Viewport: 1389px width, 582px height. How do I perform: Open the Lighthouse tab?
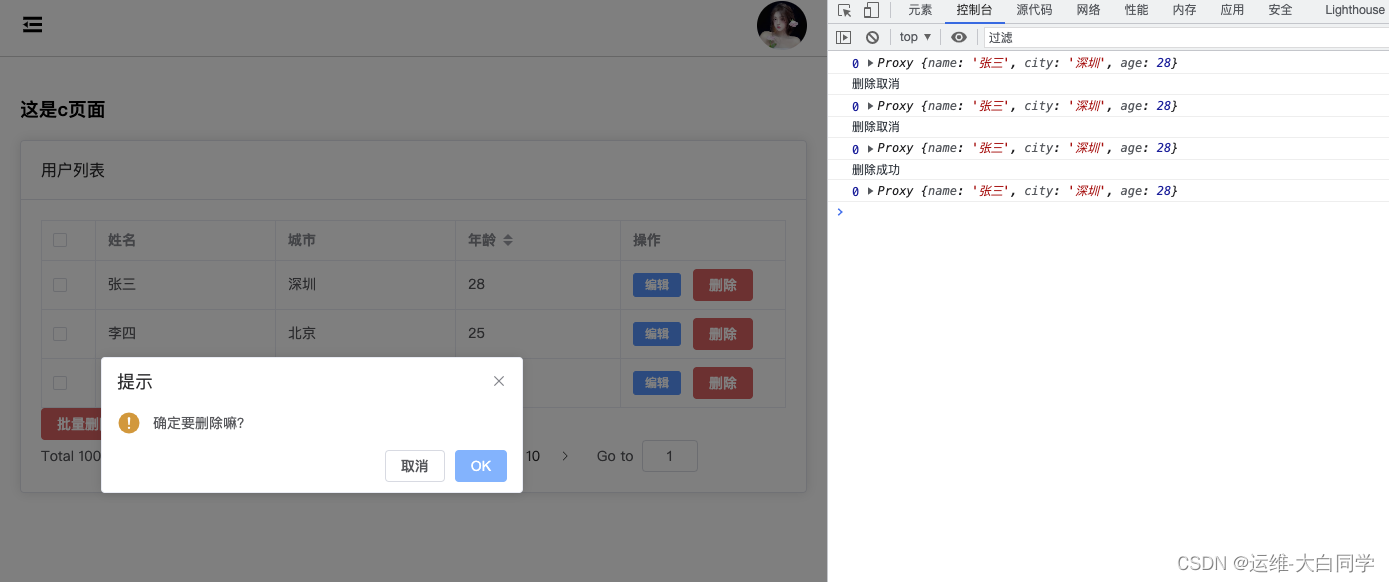tap(1355, 10)
